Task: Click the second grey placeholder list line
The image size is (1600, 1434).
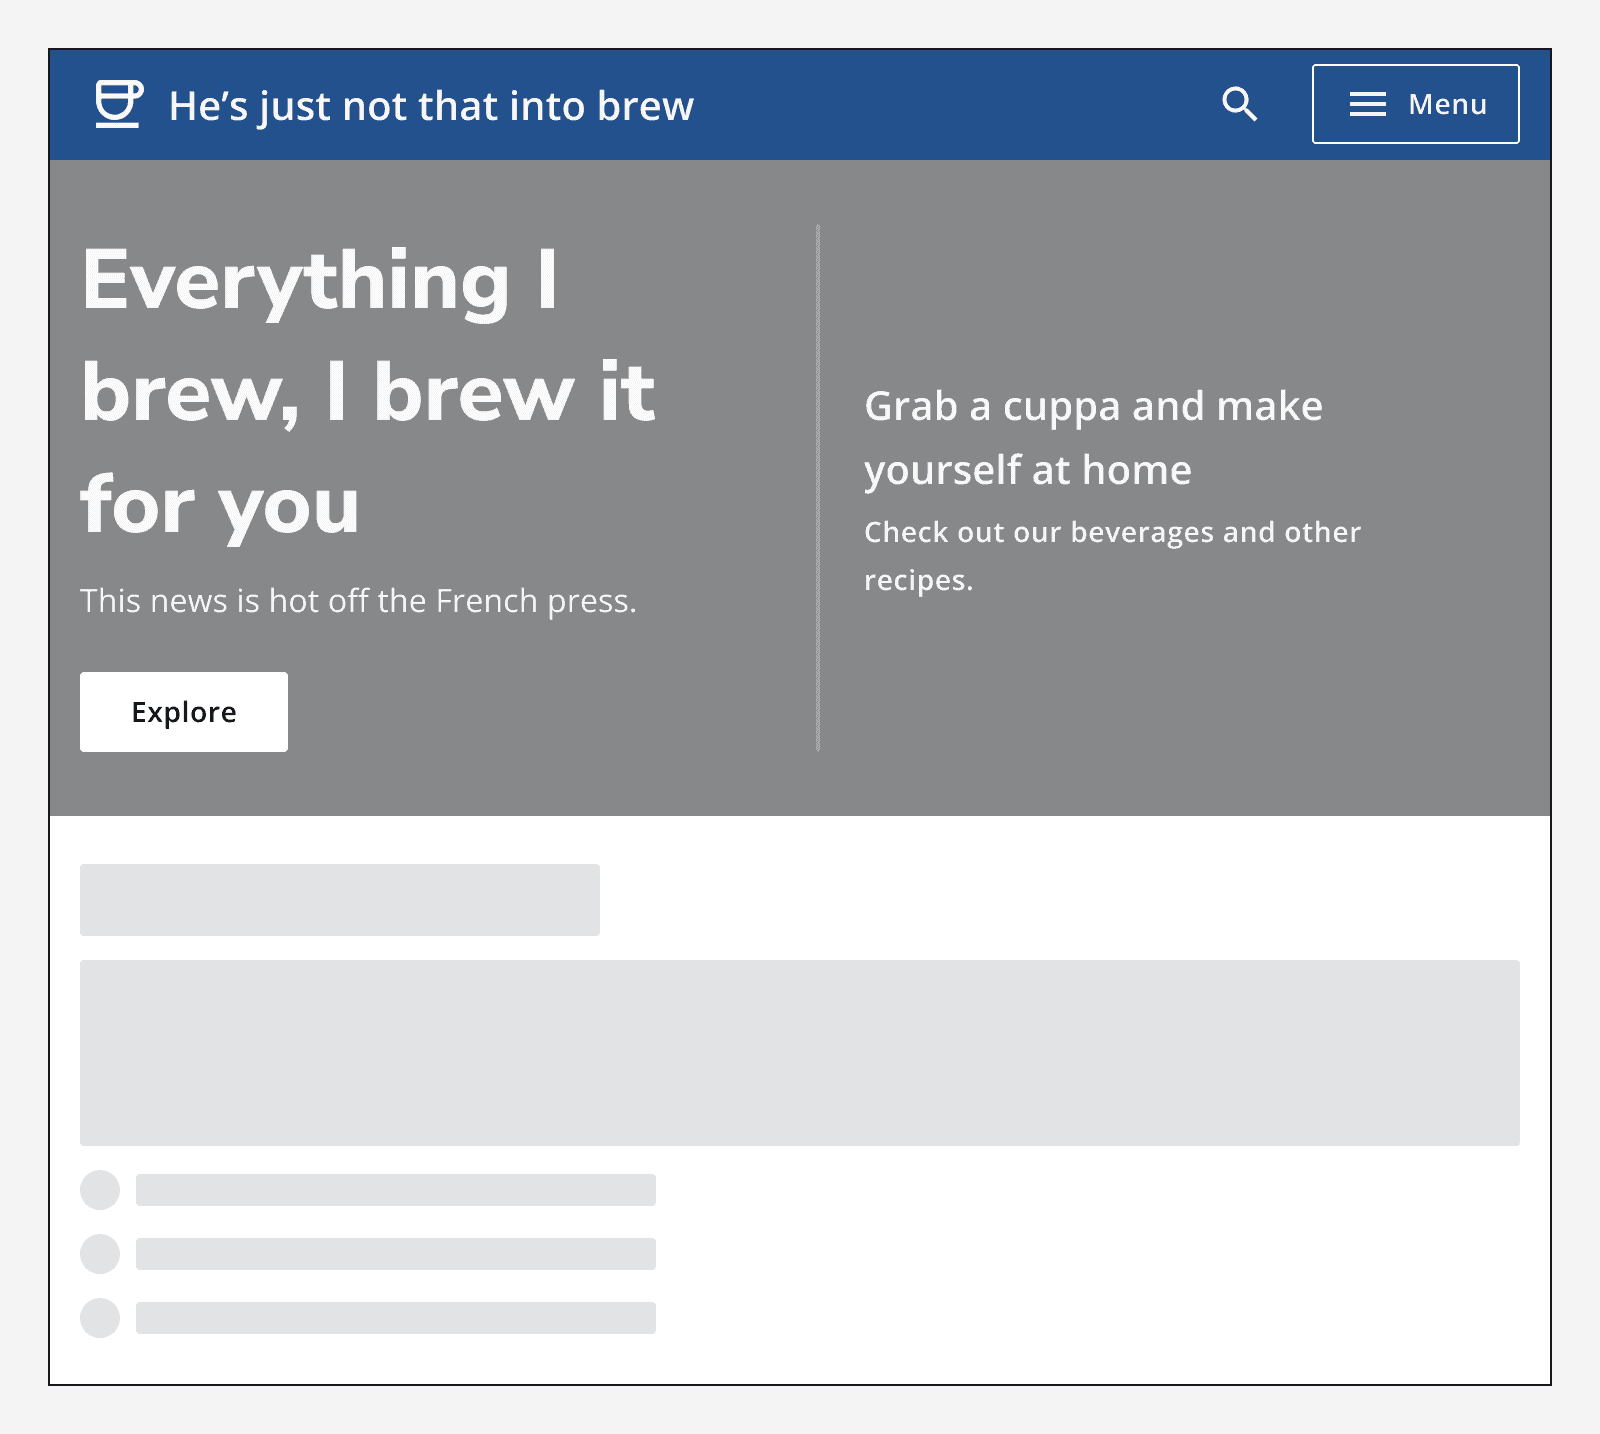Action: pos(396,1254)
